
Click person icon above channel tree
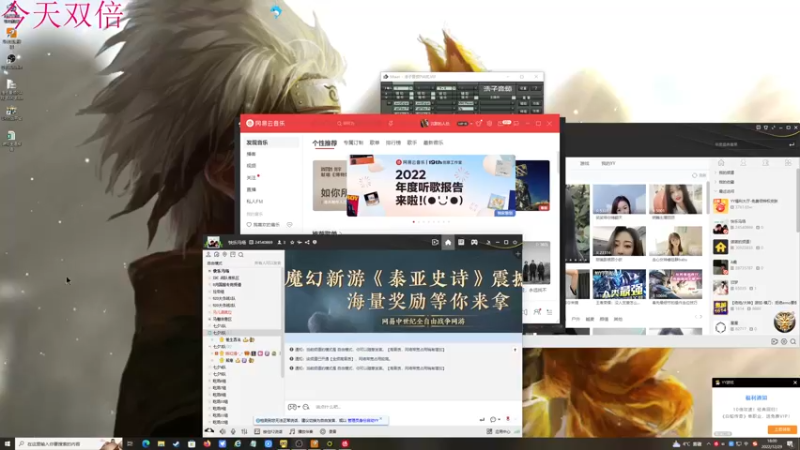[x=208, y=255]
